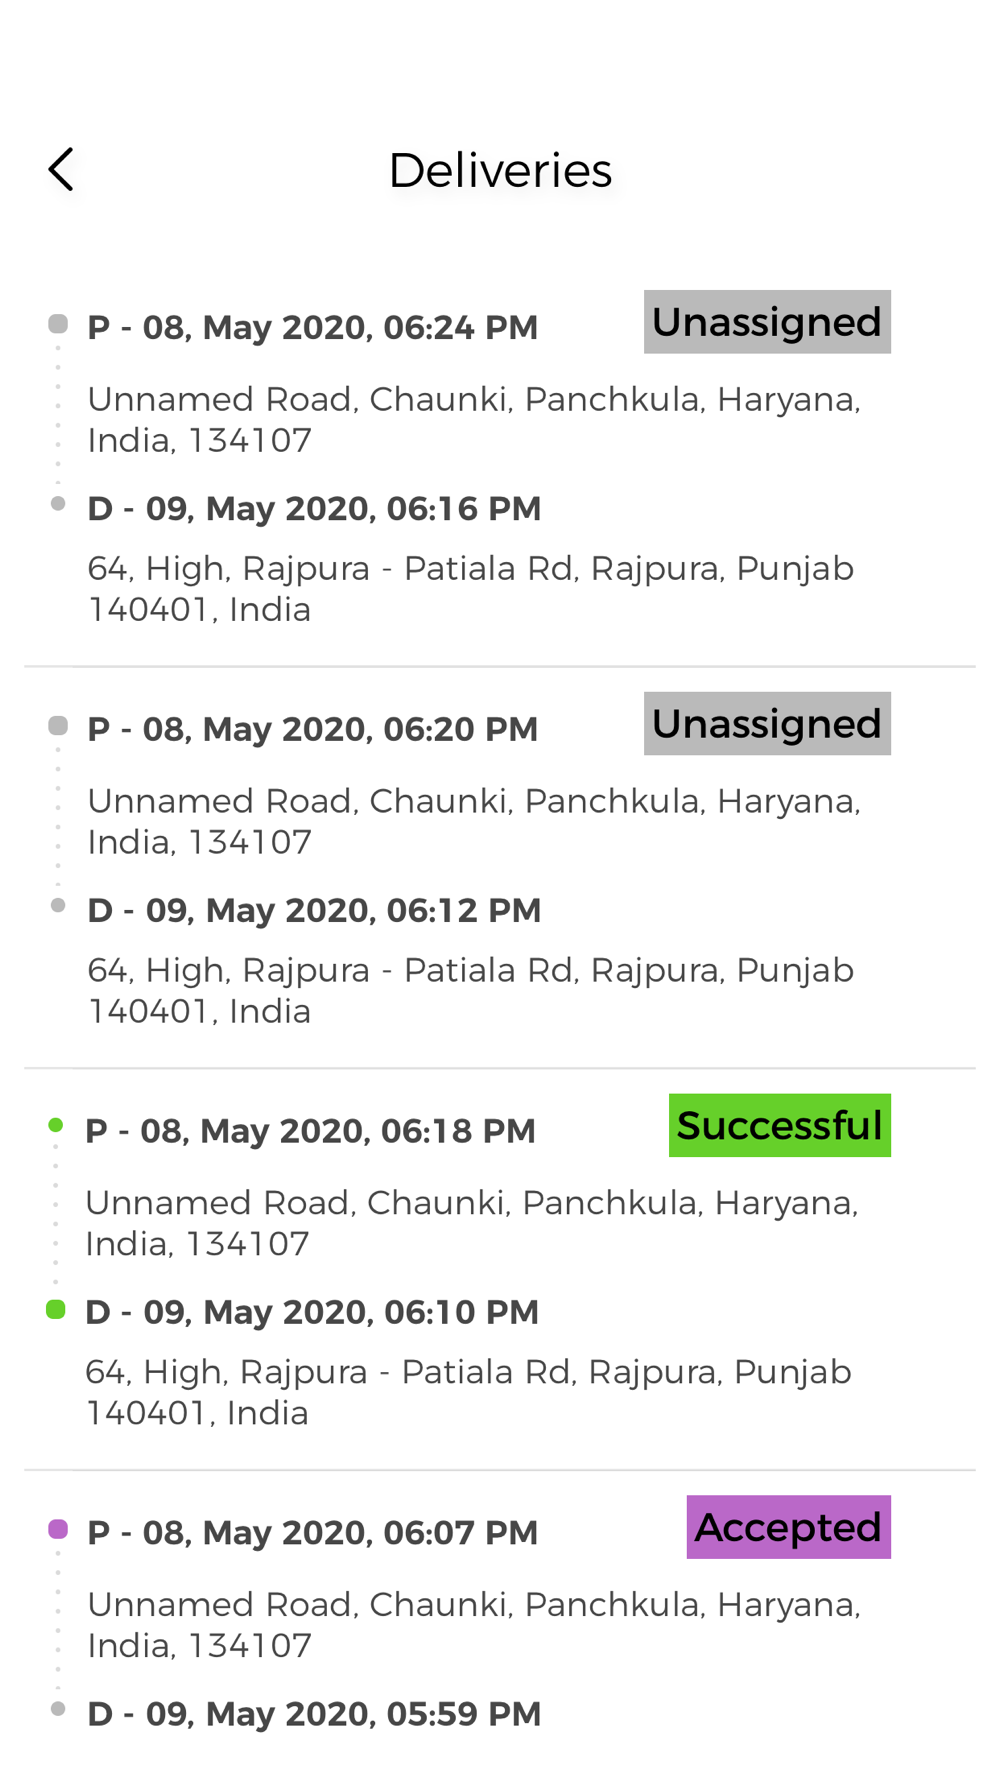Select the purple Accepted status badge
1000x1778 pixels.
pyautogui.click(x=789, y=1527)
